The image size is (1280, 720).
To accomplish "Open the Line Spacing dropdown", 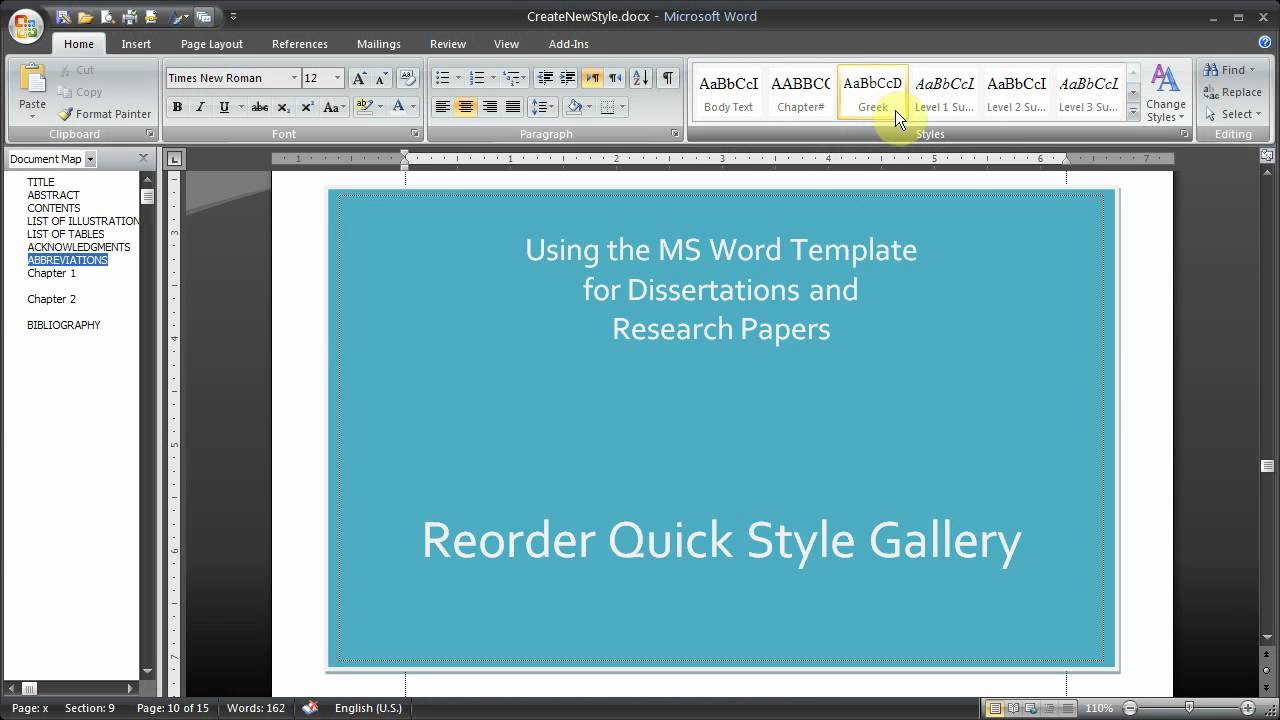I will click(x=541, y=107).
